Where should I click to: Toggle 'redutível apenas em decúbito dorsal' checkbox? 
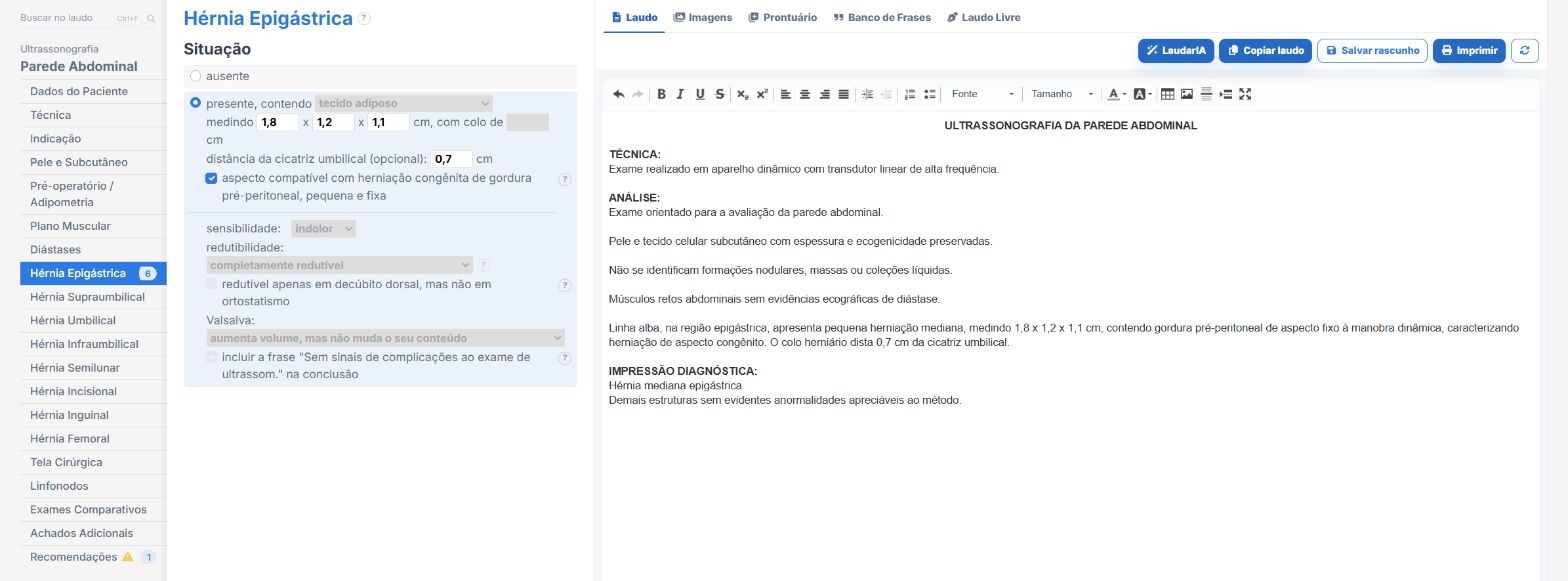click(x=211, y=284)
